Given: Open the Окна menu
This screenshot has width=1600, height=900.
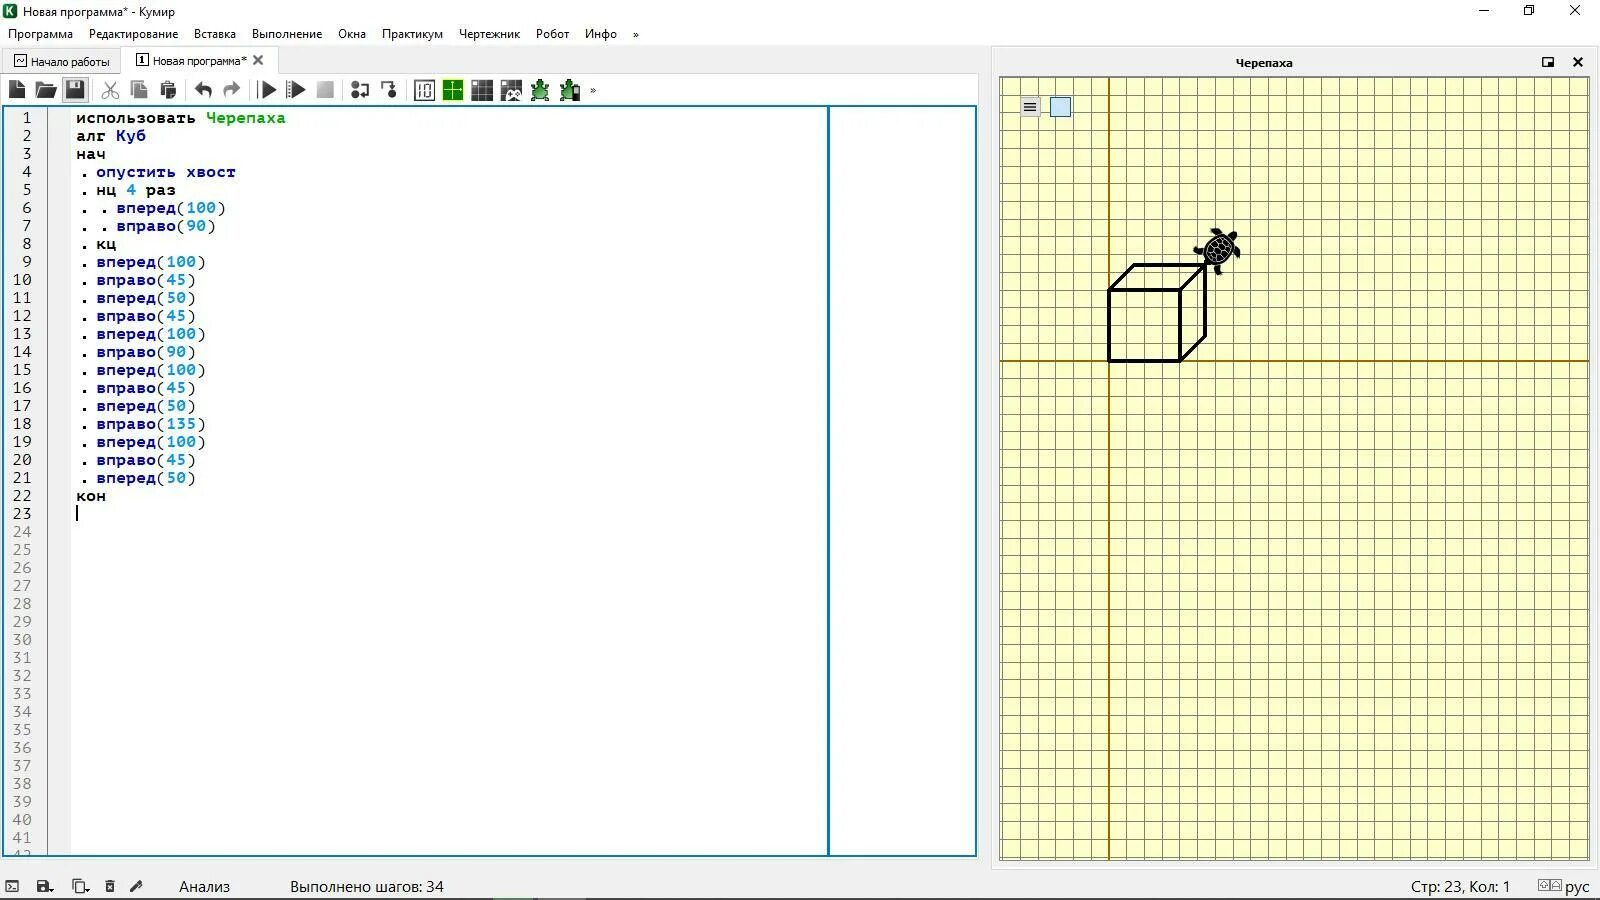Looking at the screenshot, I should [352, 34].
